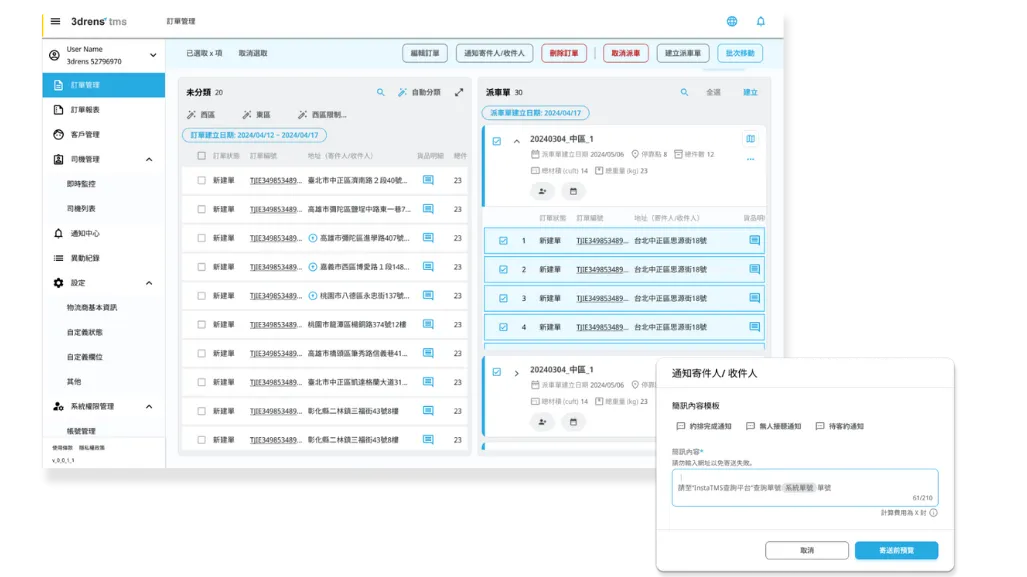Open item details for 濟南路 2 段 row
Screen dimensions: 1027x577
click(x=428, y=180)
